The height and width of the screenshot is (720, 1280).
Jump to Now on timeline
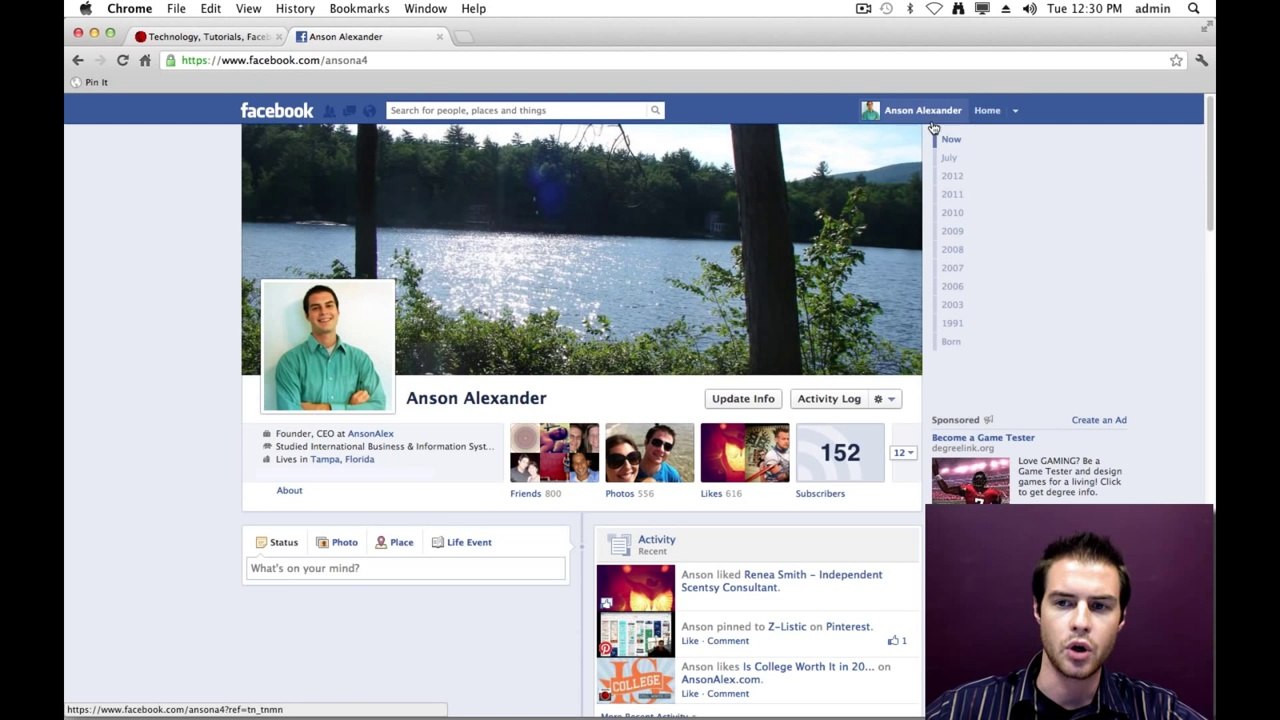(951, 139)
